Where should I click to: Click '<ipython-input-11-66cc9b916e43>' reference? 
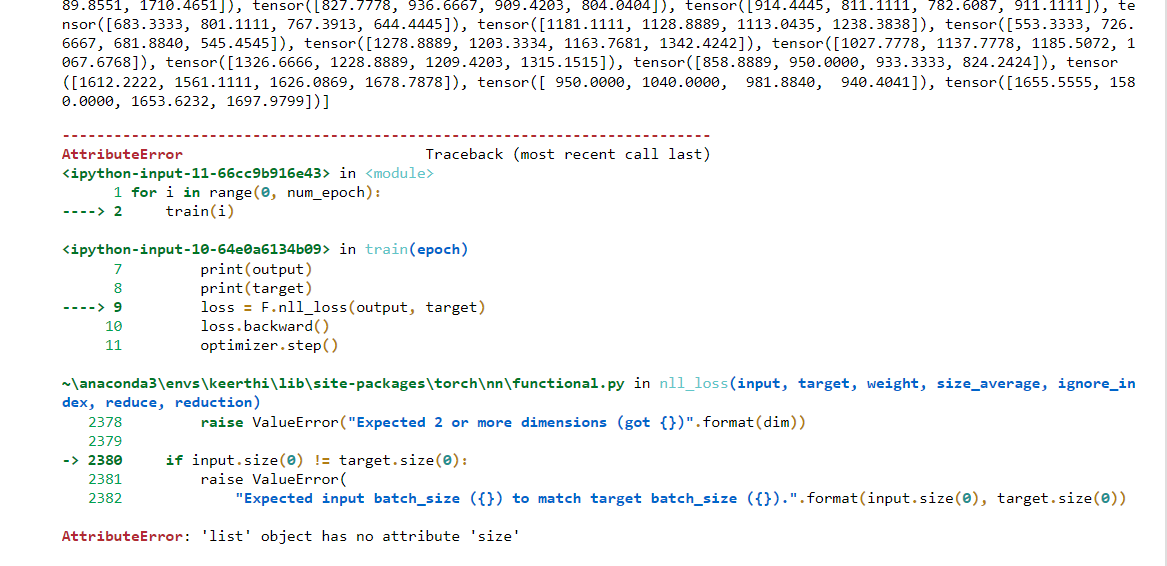coord(196,174)
